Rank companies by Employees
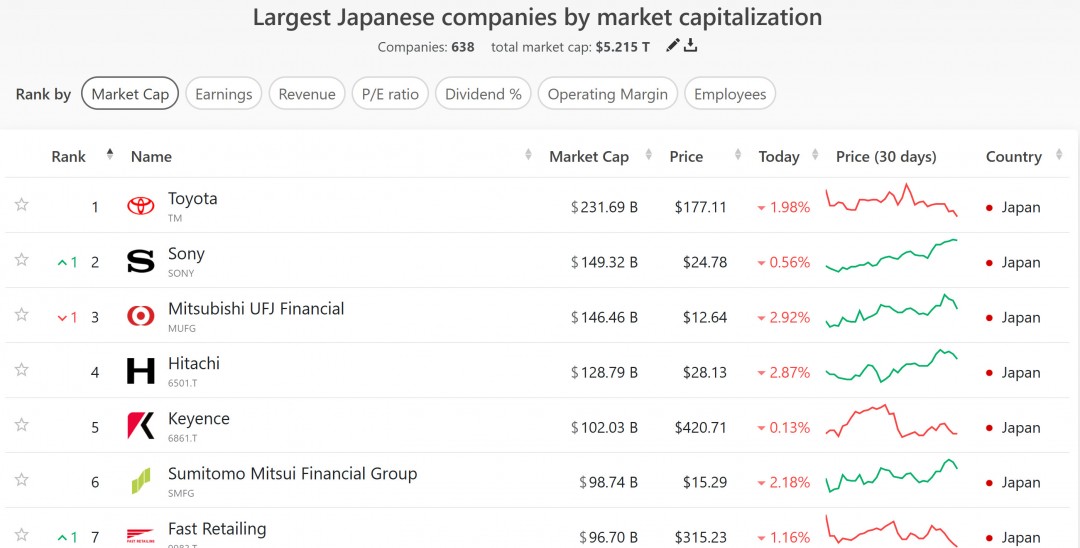The width and height of the screenshot is (1080, 548). [730, 94]
